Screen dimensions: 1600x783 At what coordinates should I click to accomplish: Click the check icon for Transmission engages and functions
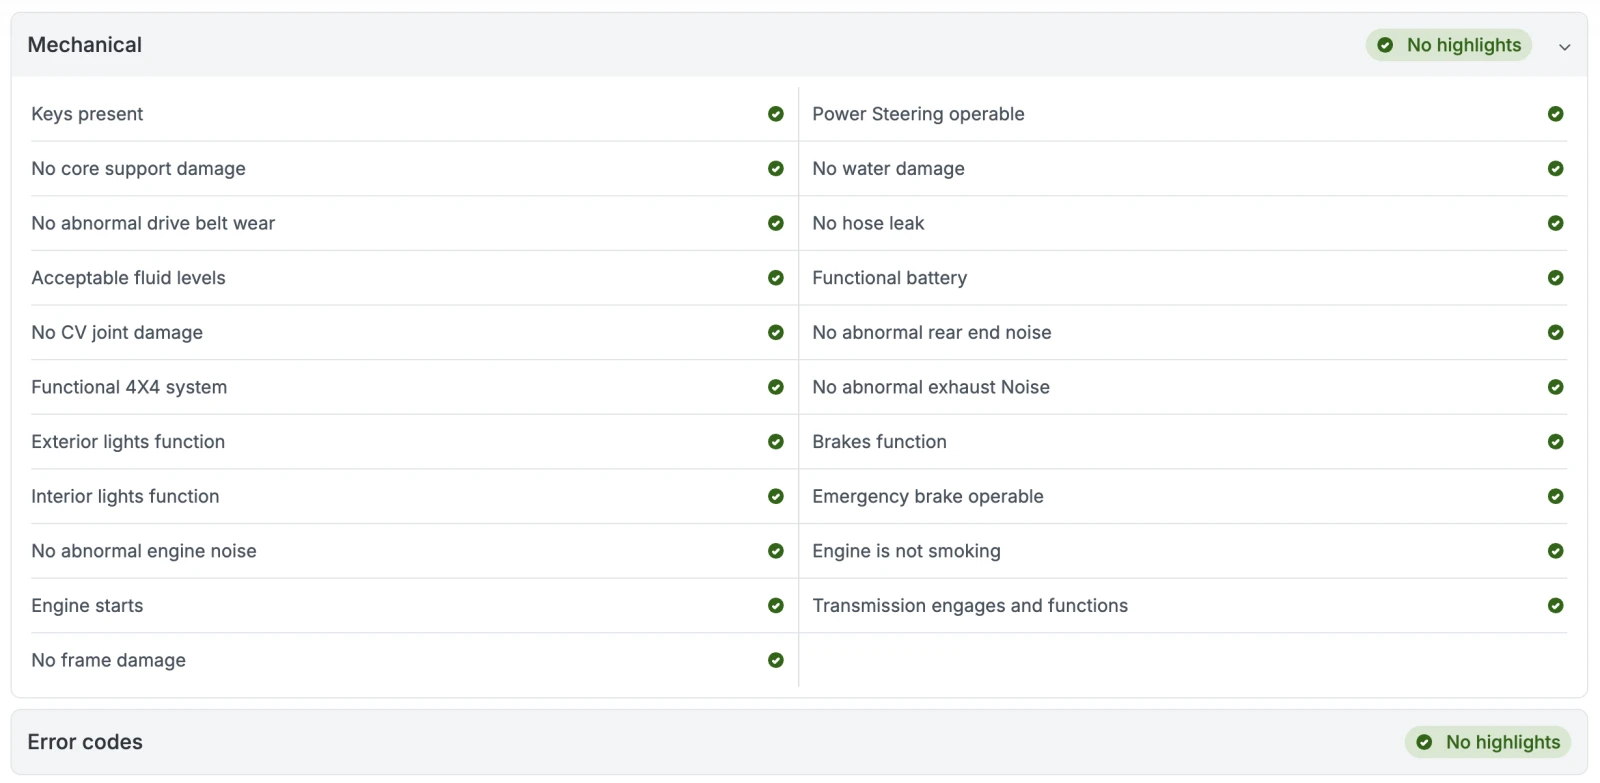[1556, 605]
